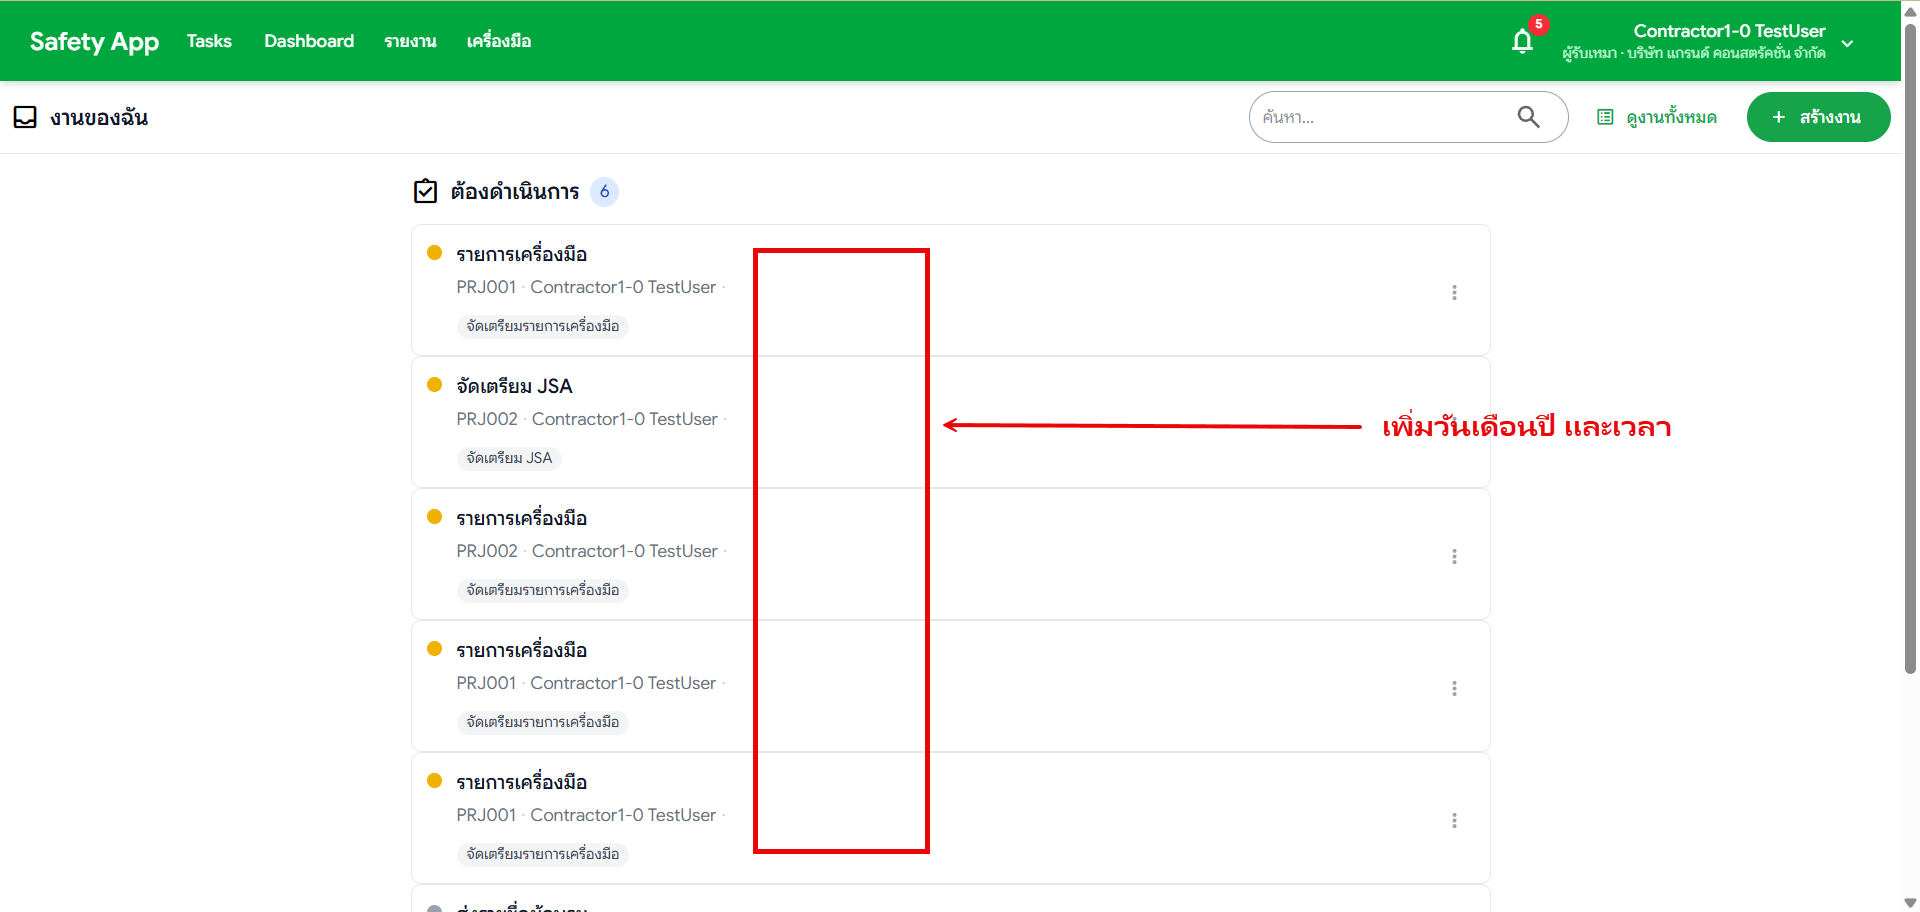The height and width of the screenshot is (912, 1920).
Task: Click the inbox icon beside งานของฉัน
Action: click(25, 116)
